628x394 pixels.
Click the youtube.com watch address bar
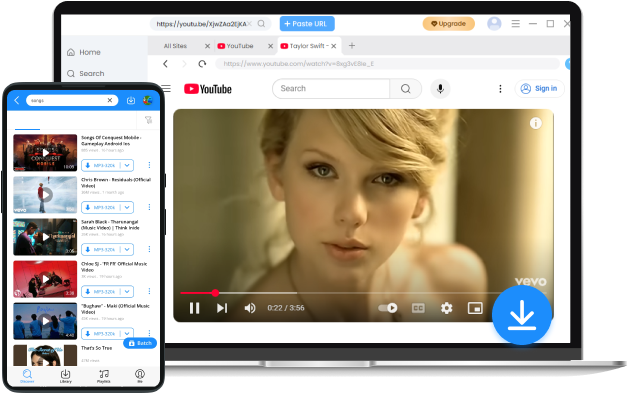tap(387, 64)
